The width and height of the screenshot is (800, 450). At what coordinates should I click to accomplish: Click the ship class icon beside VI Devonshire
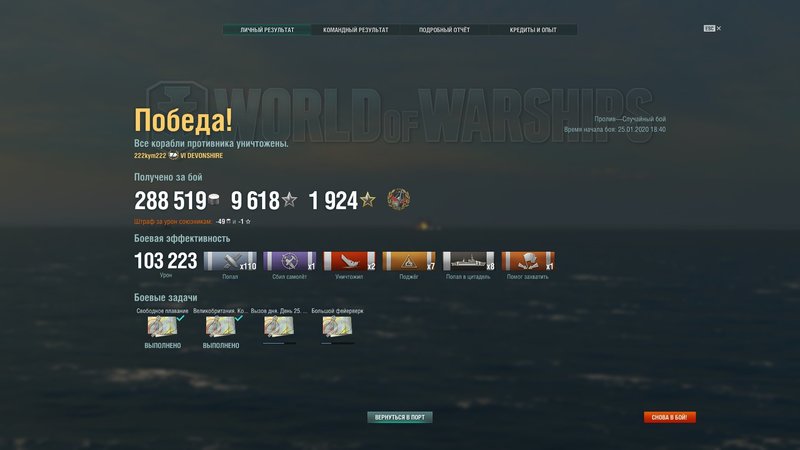click(x=173, y=156)
